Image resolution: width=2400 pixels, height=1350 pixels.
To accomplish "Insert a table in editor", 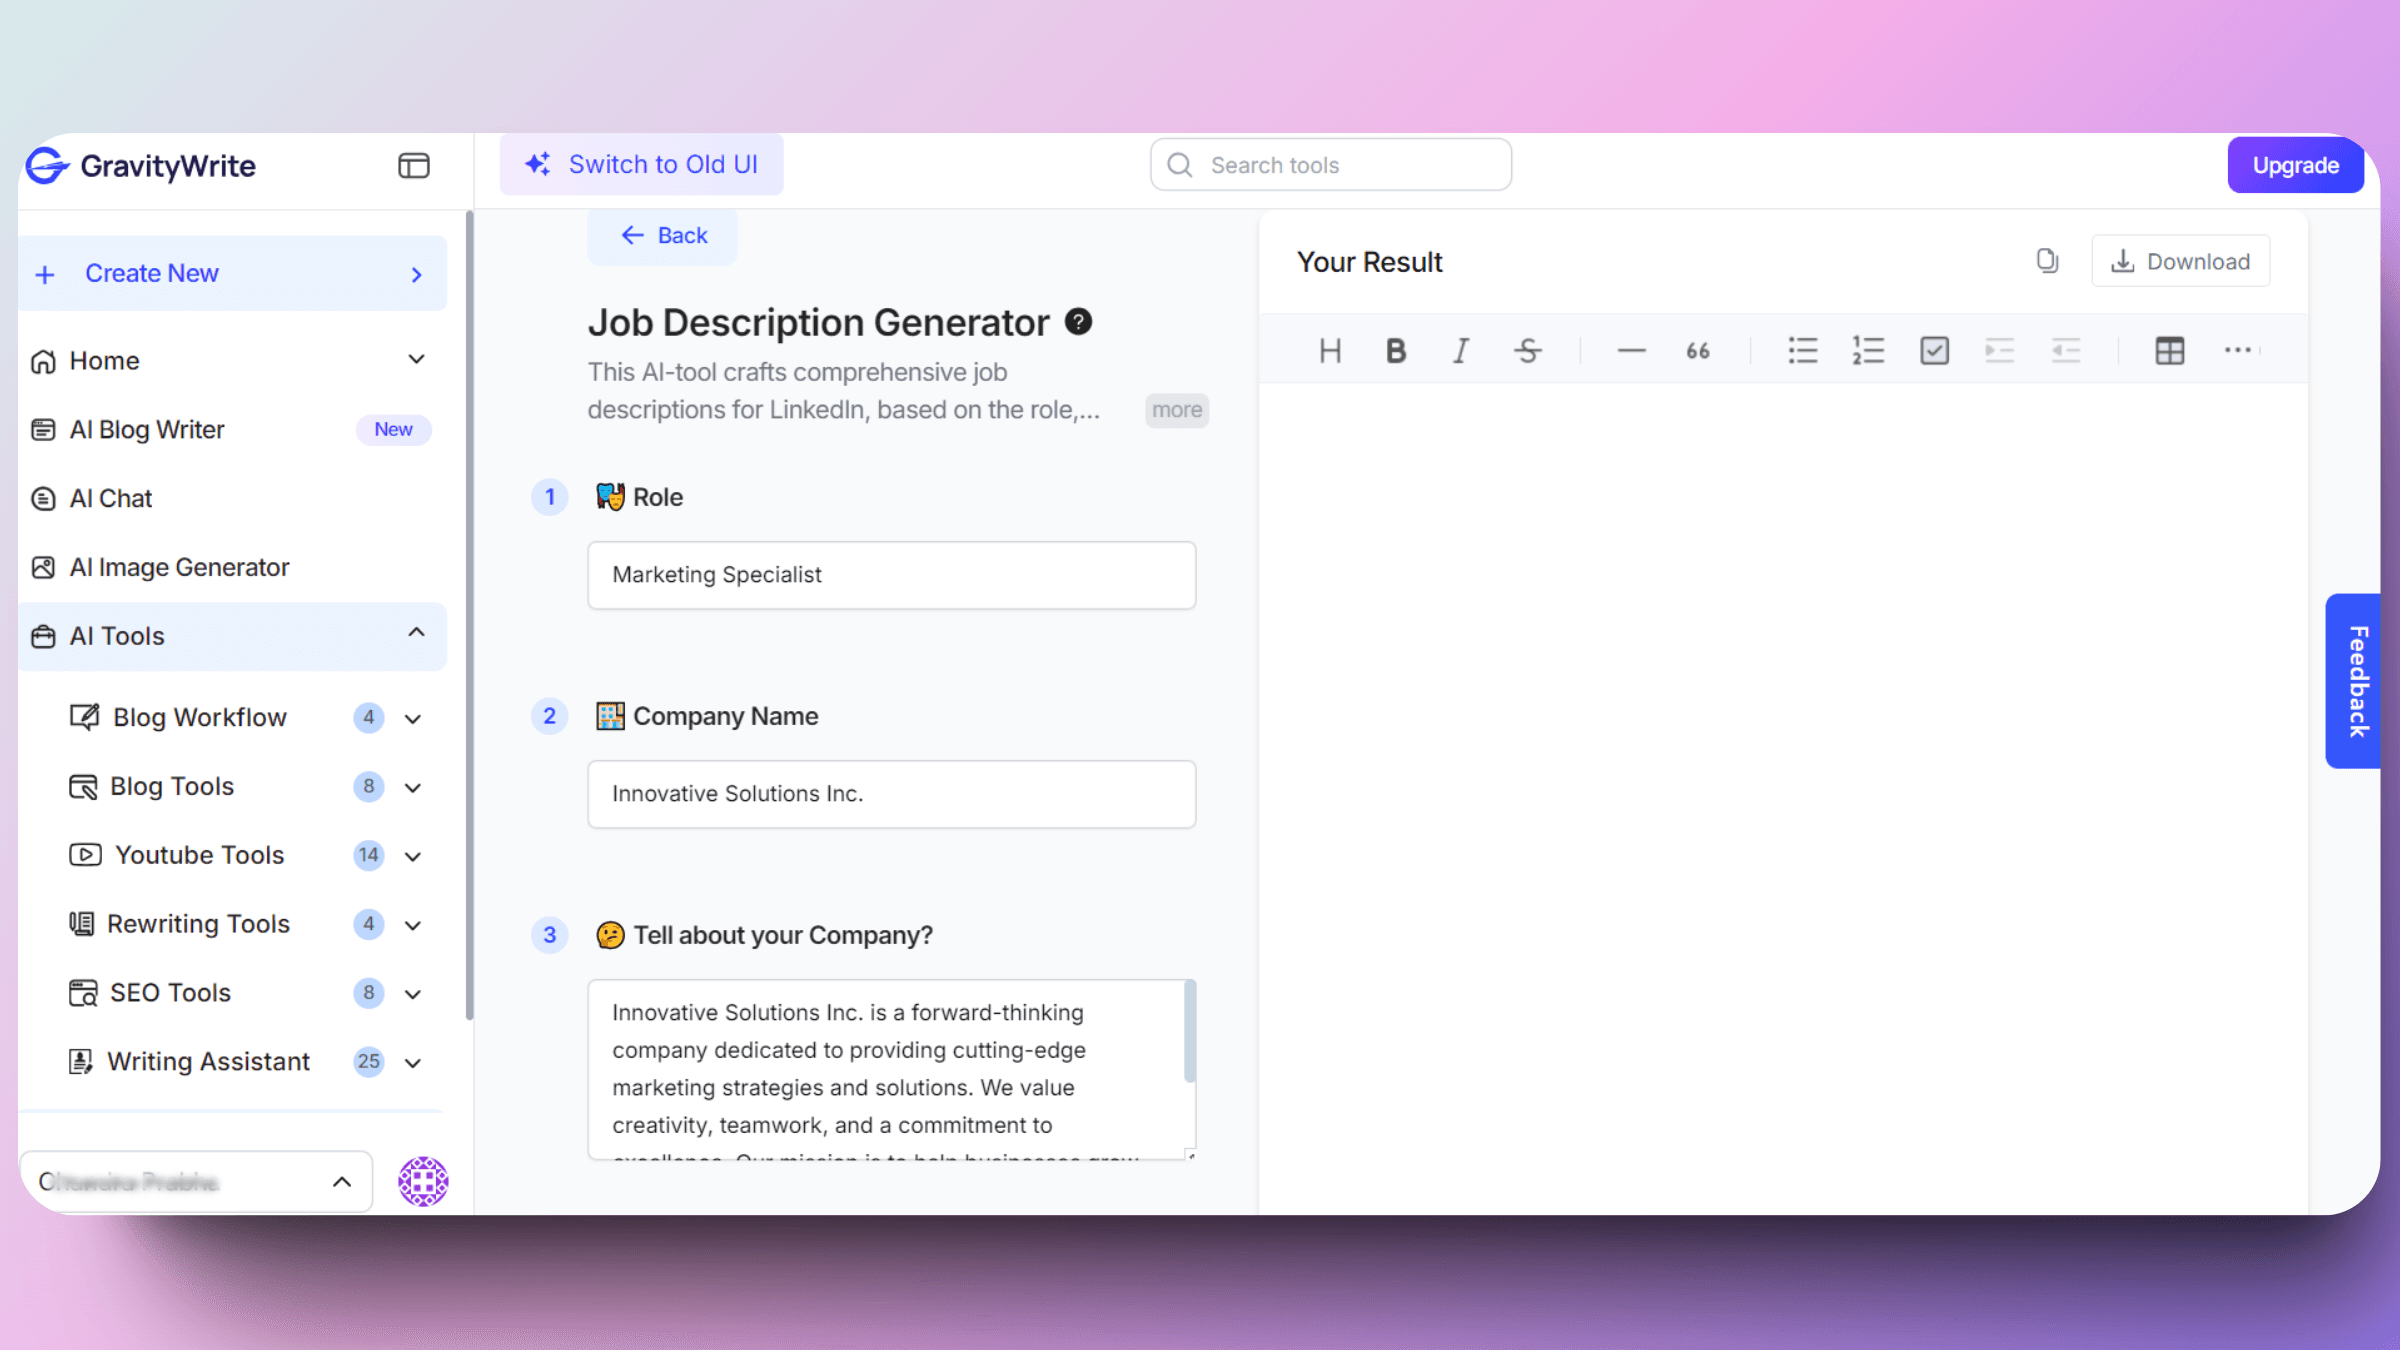I will pos(2169,351).
